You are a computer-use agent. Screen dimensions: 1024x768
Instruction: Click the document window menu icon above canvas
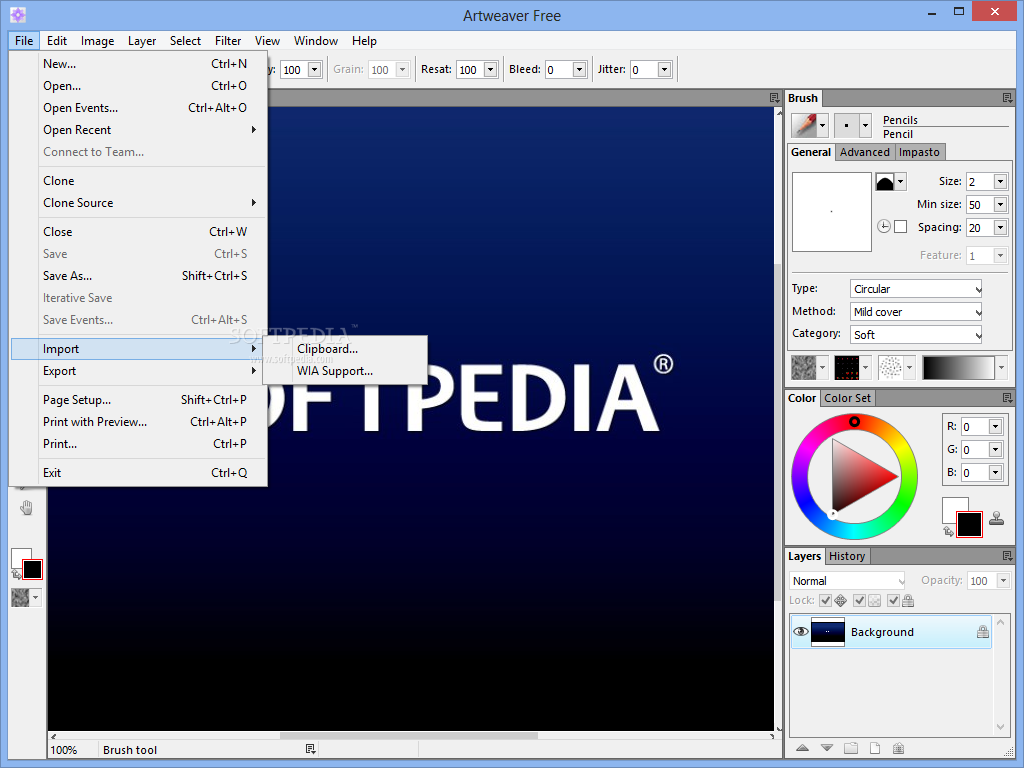coord(775,98)
